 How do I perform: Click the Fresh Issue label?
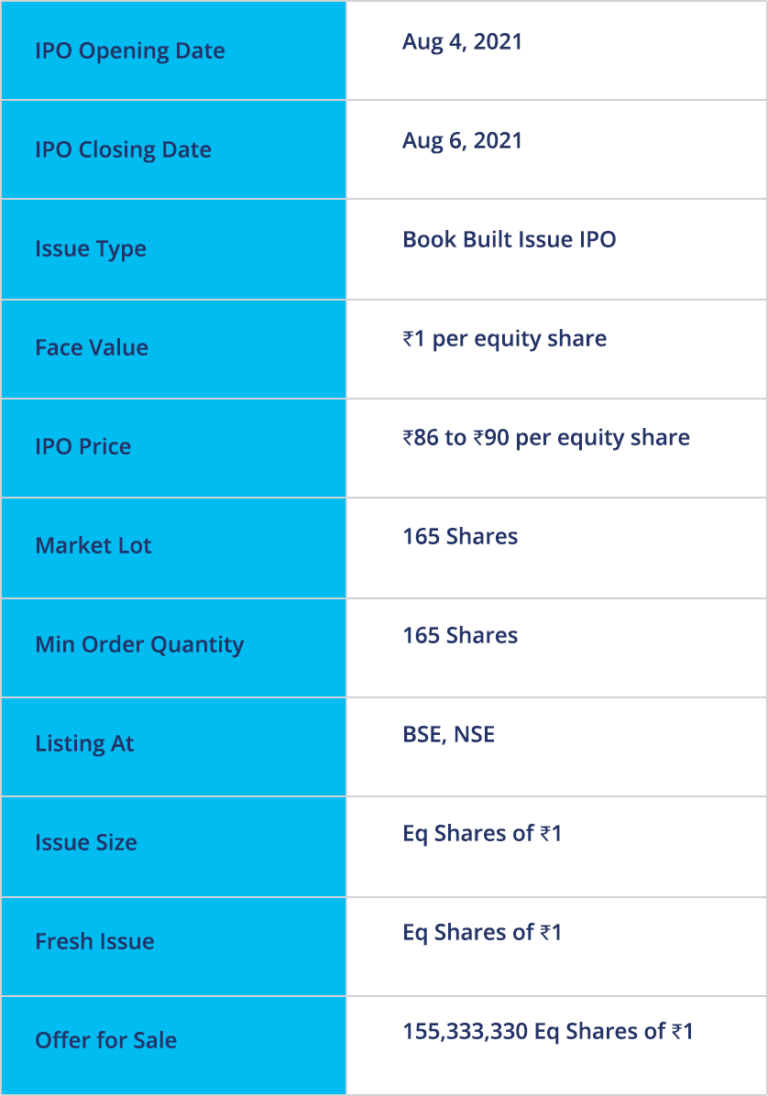[x=94, y=942]
